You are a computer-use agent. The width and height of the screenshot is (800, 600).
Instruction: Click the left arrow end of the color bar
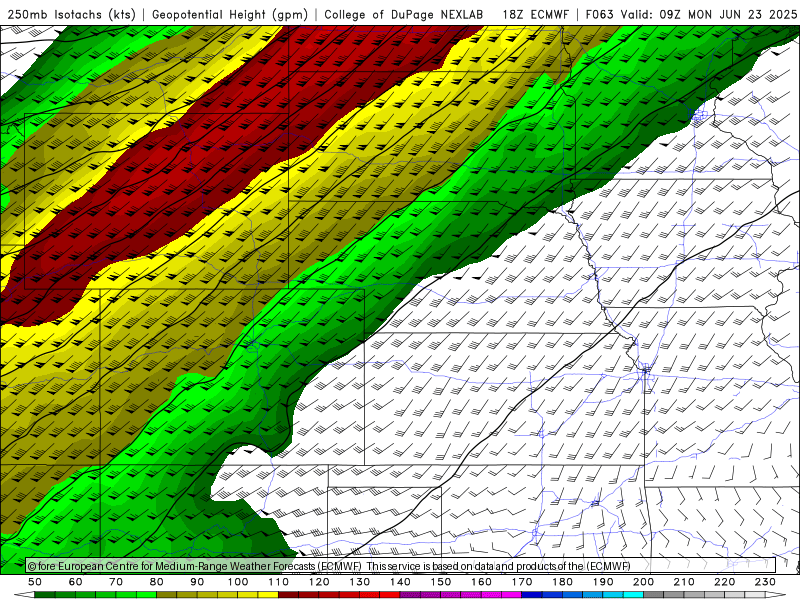(x=24, y=595)
